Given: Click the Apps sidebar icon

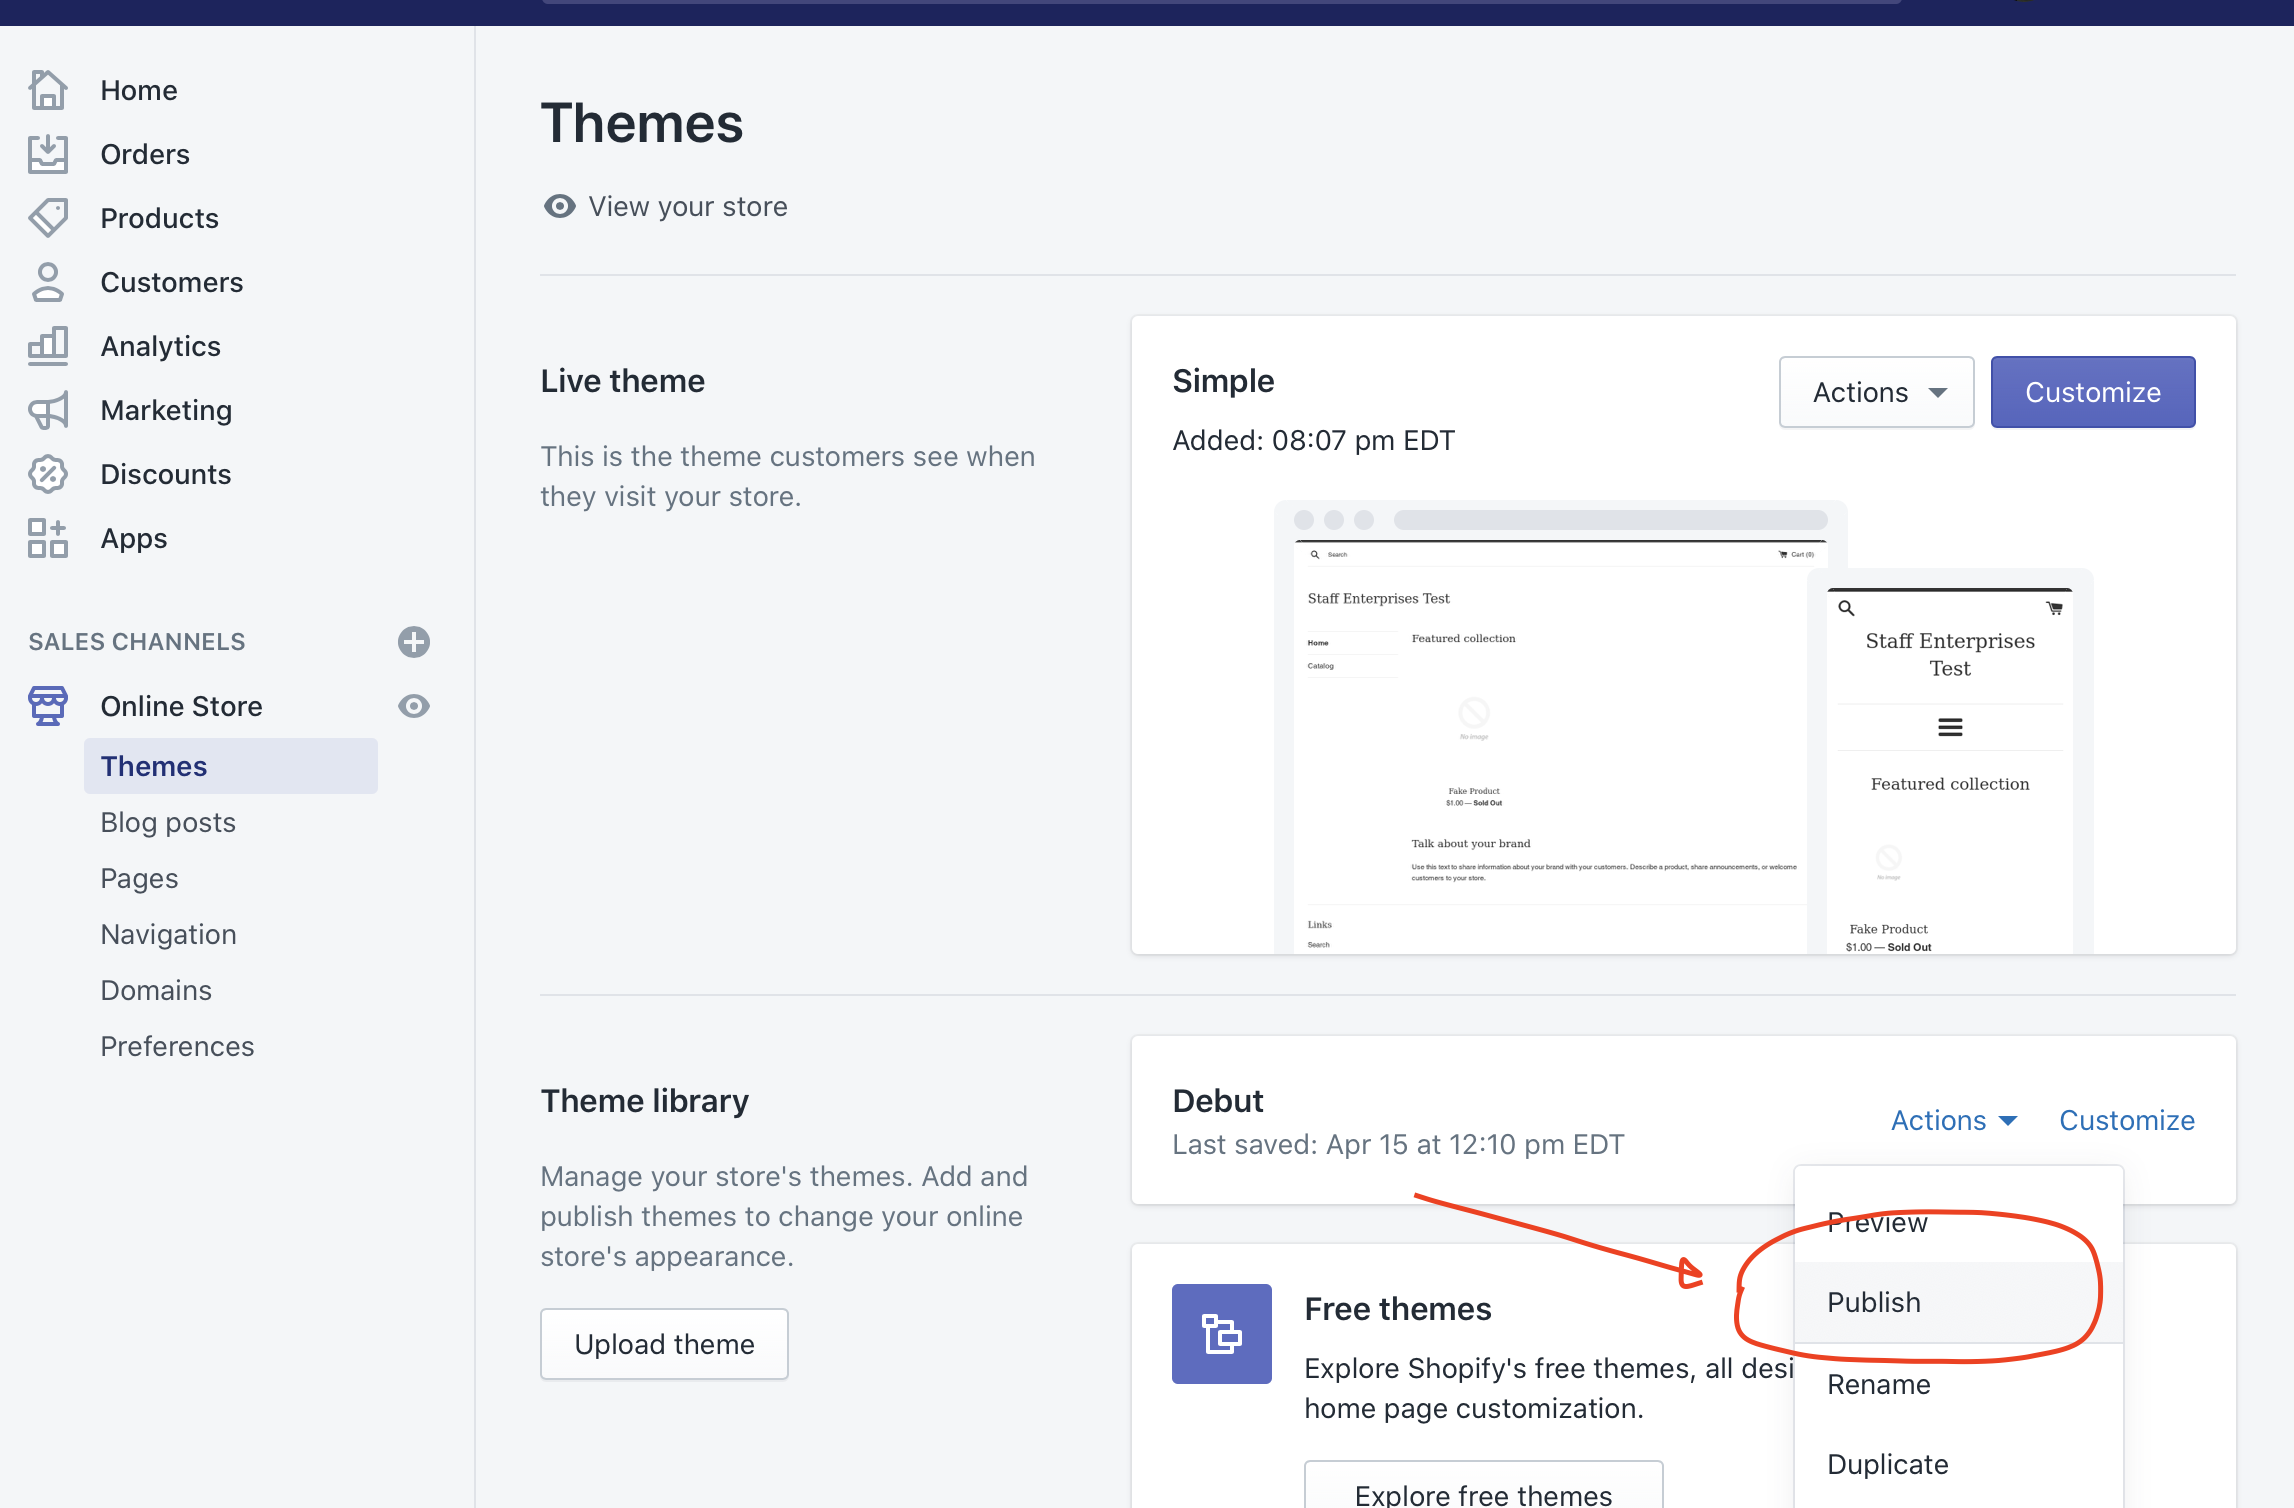Looking at the screenshot, I should tap(45, 537).
